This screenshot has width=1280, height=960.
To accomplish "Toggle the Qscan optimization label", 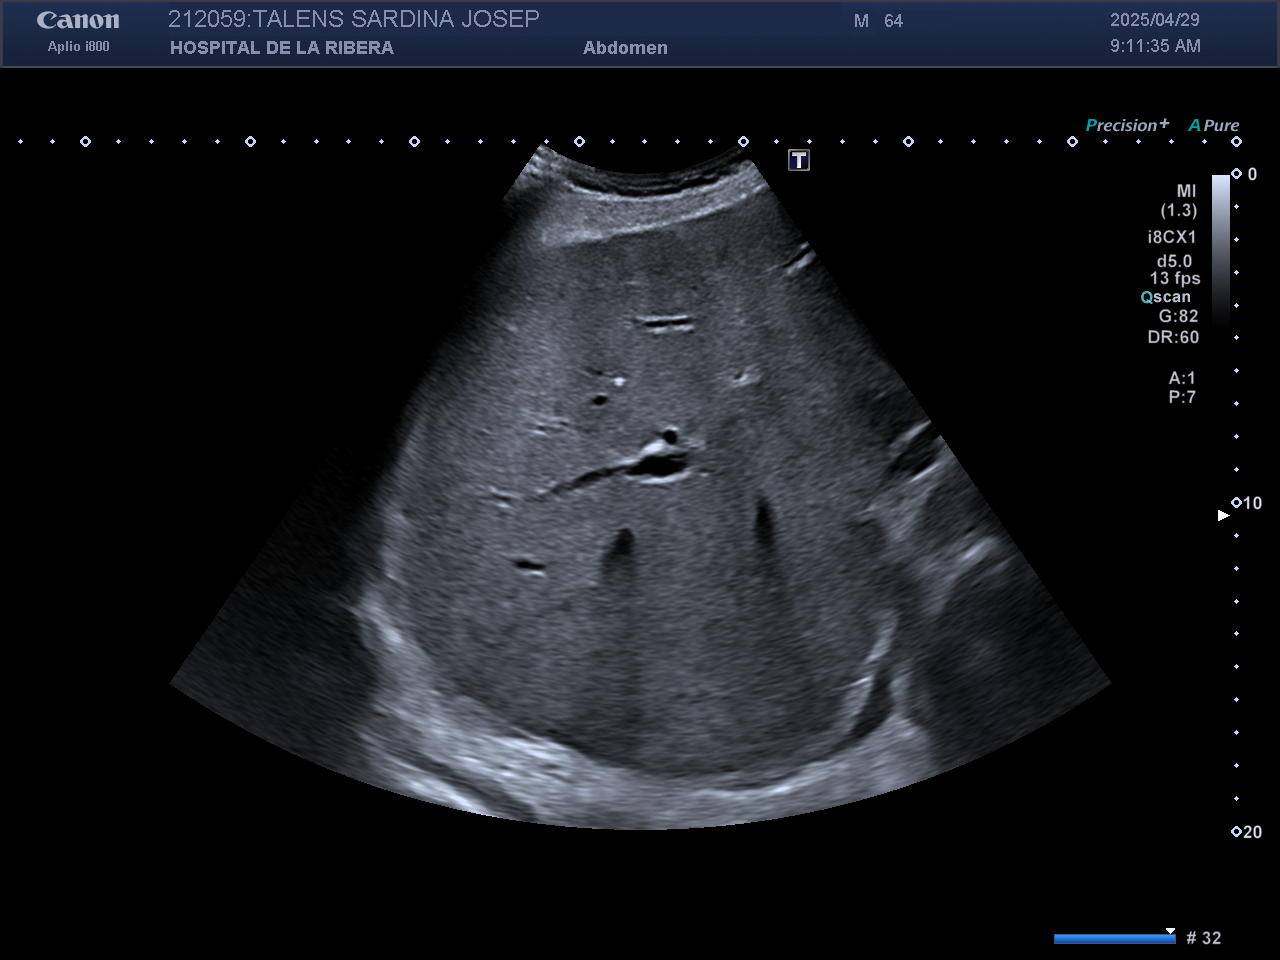I will click(1166, 297).
